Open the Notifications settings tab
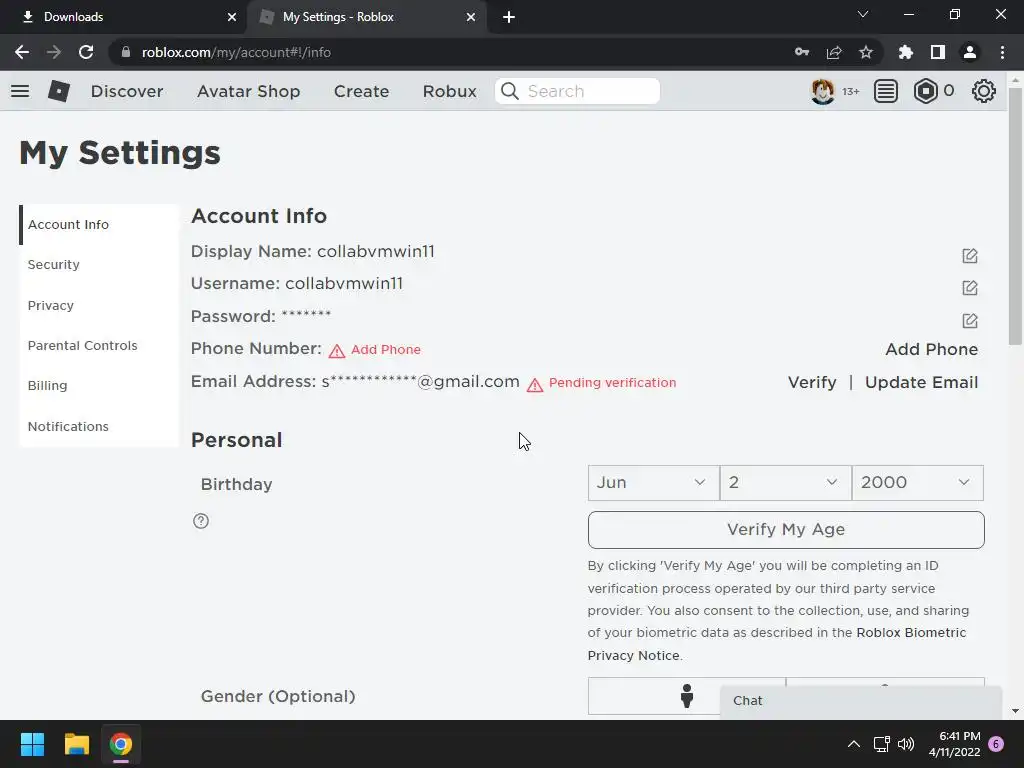Image resolution: width=1024 pixels, height=768 pixels. 99,426
